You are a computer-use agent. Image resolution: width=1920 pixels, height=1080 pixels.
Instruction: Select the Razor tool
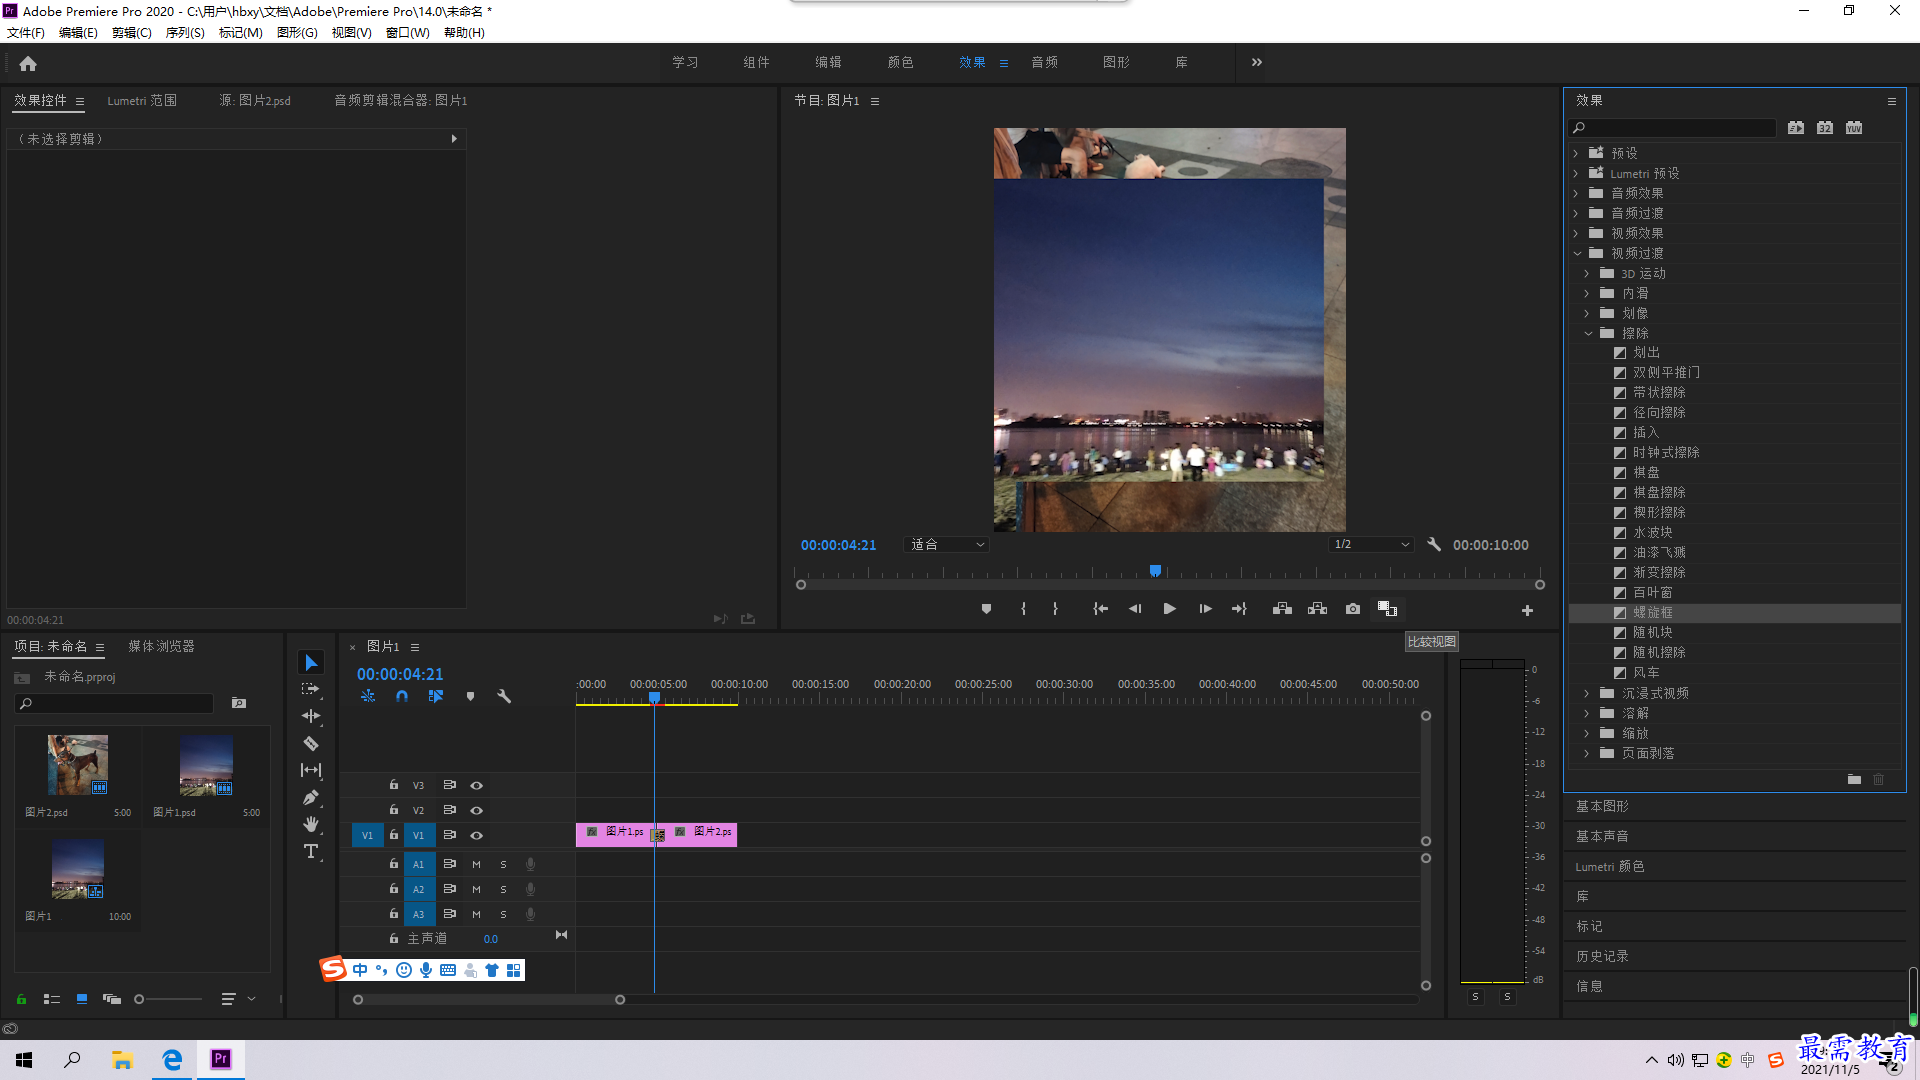(x=311, y=743)
